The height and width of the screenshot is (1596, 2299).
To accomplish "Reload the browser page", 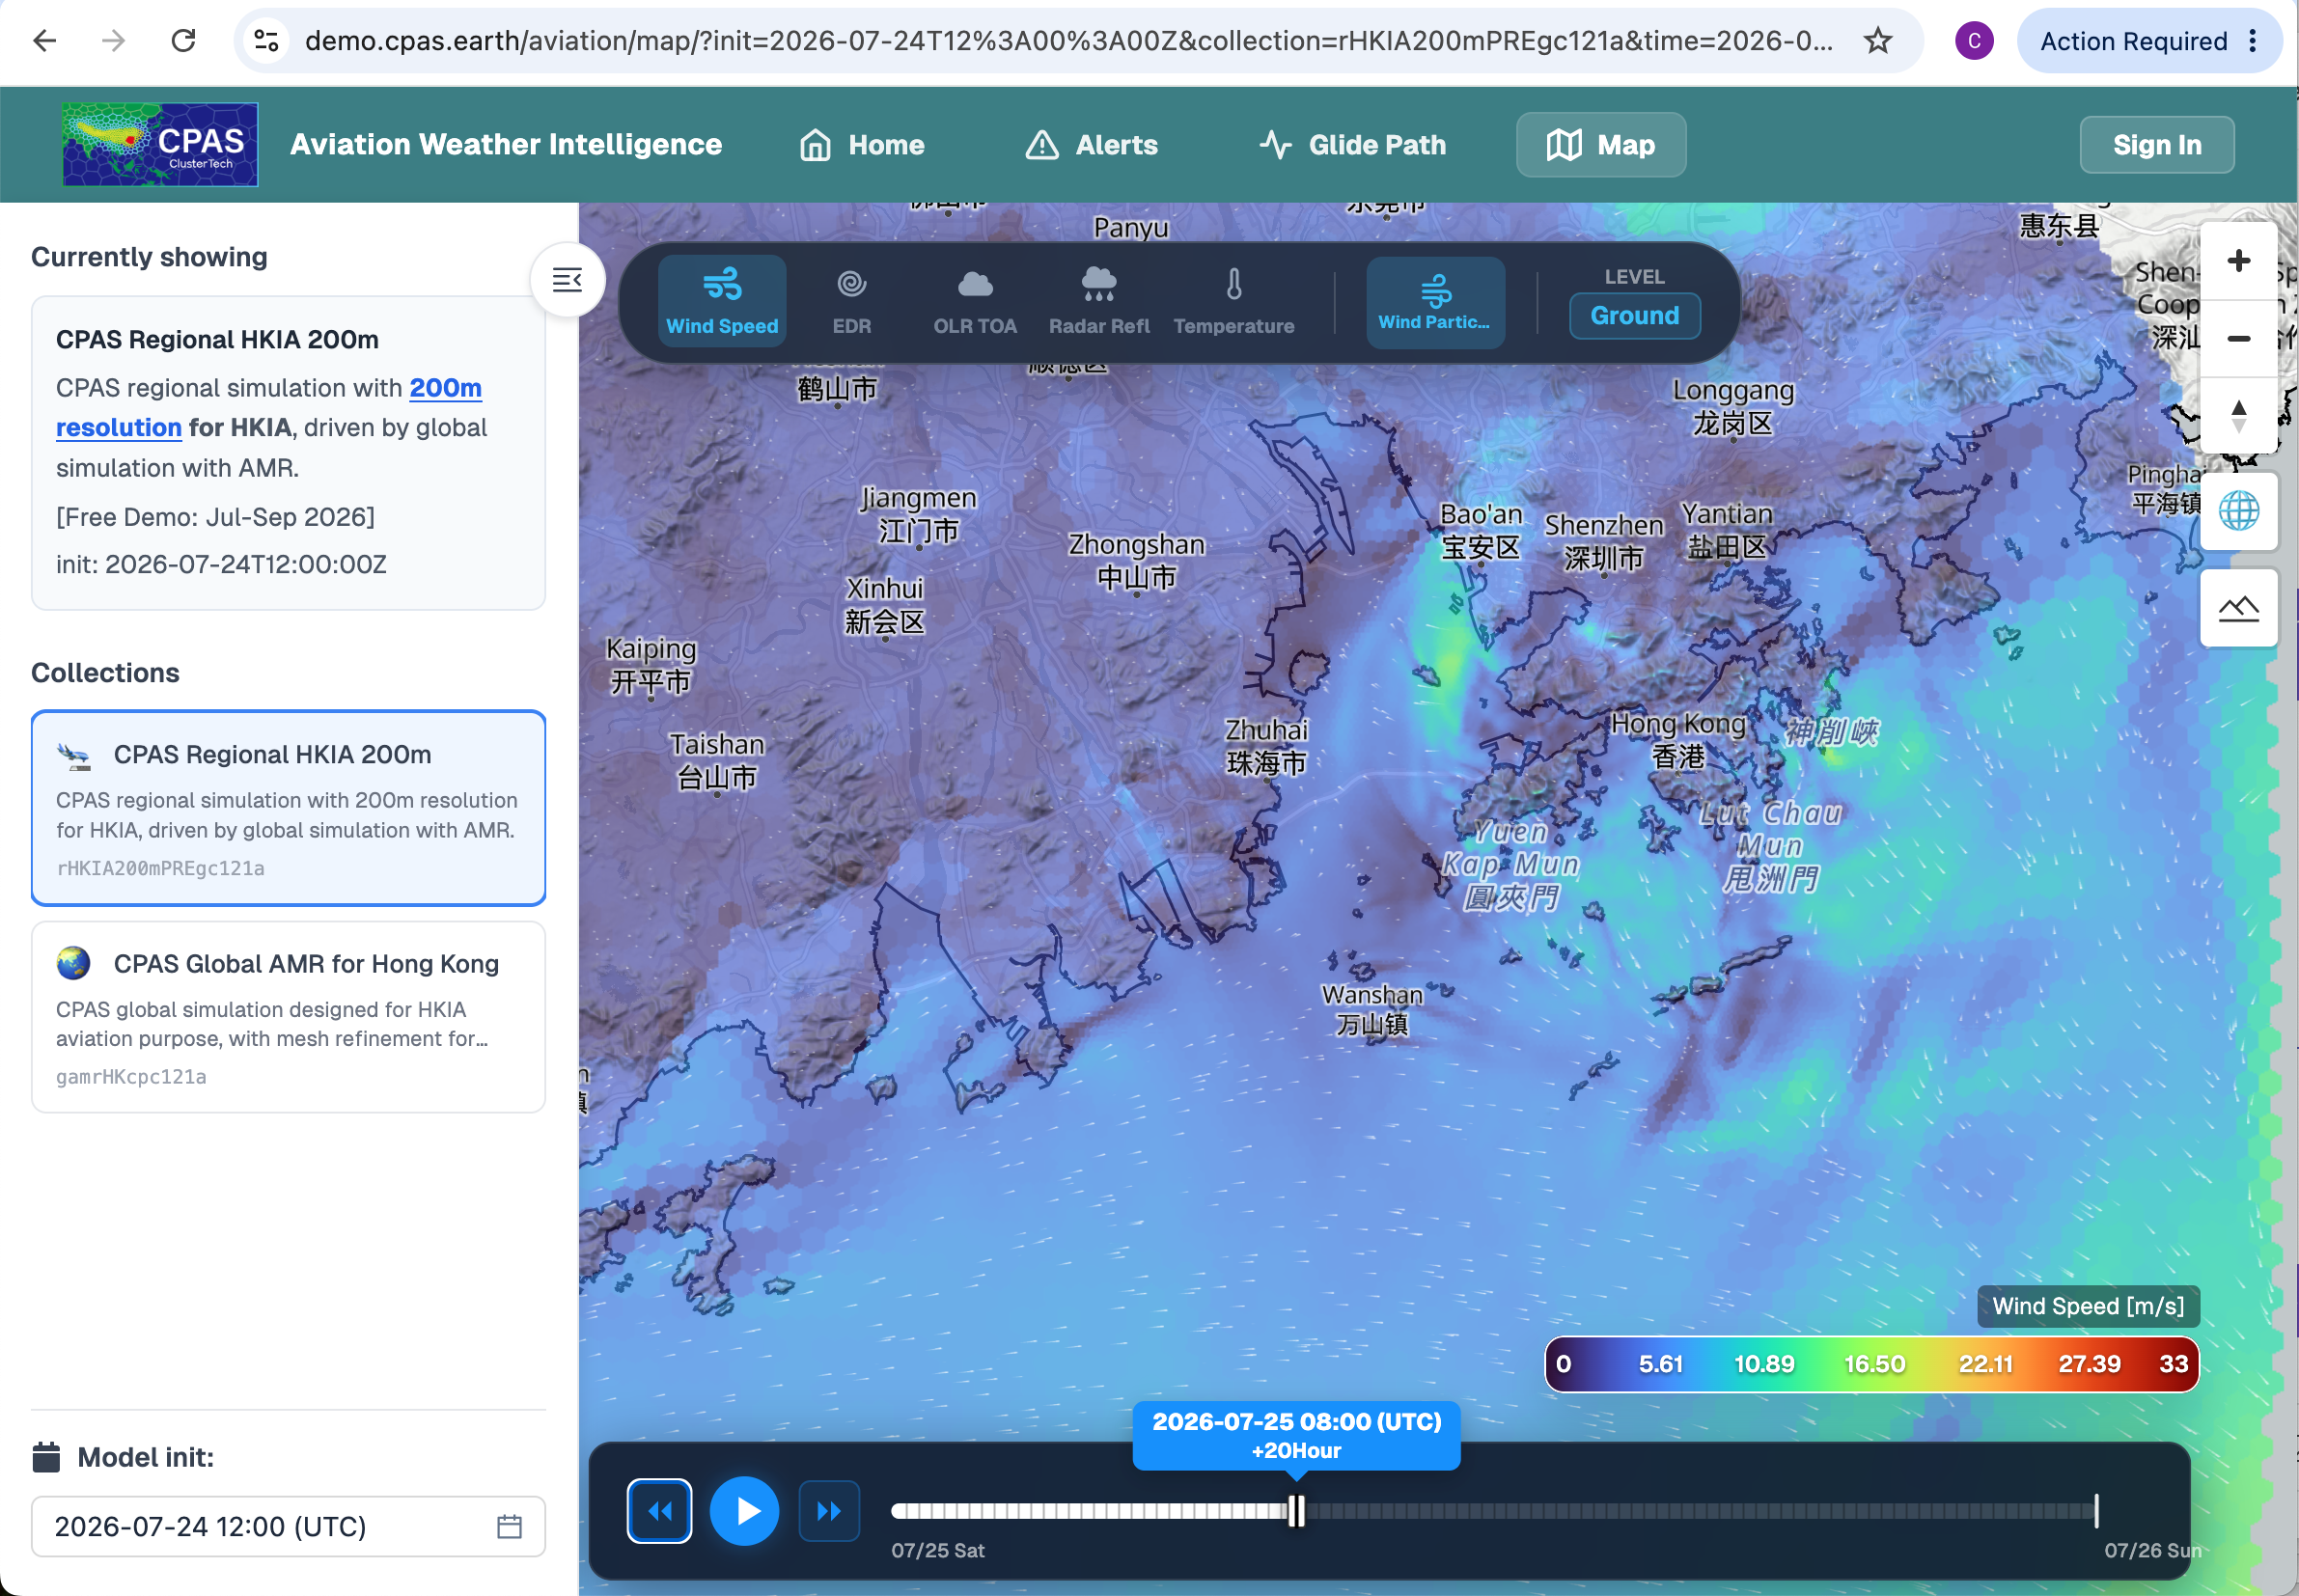I will [x=183, y=41].
